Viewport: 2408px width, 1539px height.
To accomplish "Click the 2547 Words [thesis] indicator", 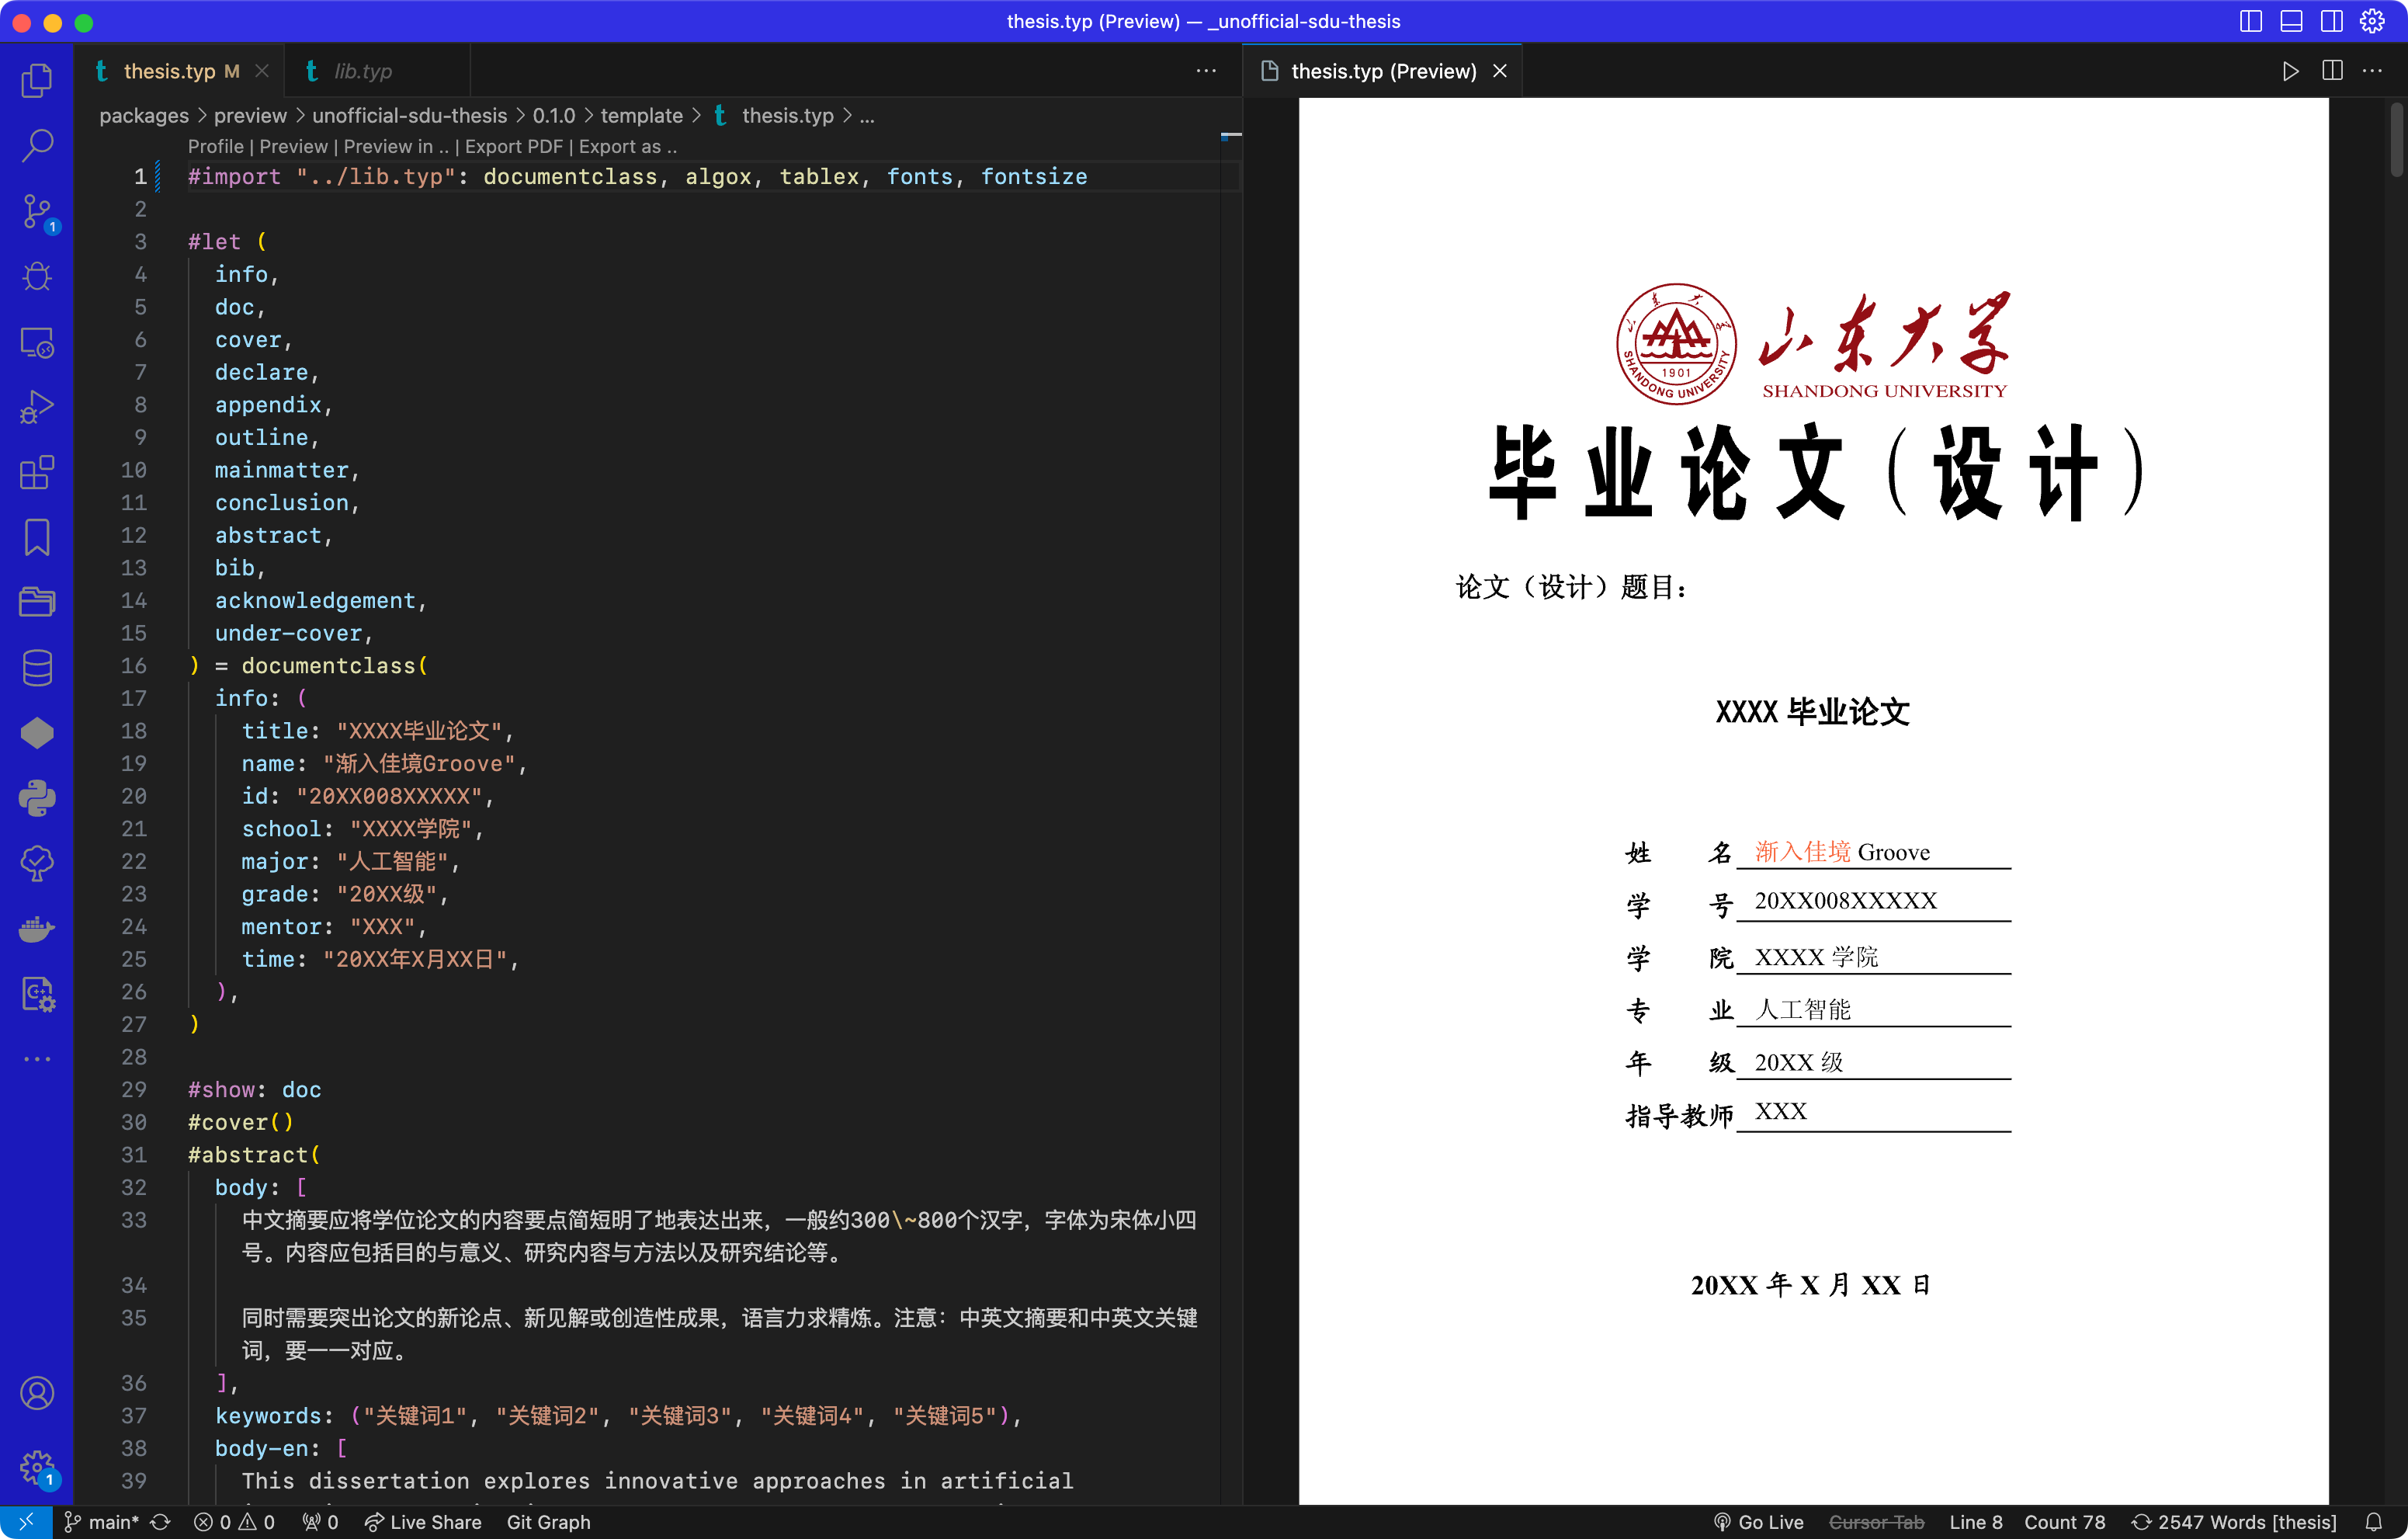I will click(2233, 1522).
